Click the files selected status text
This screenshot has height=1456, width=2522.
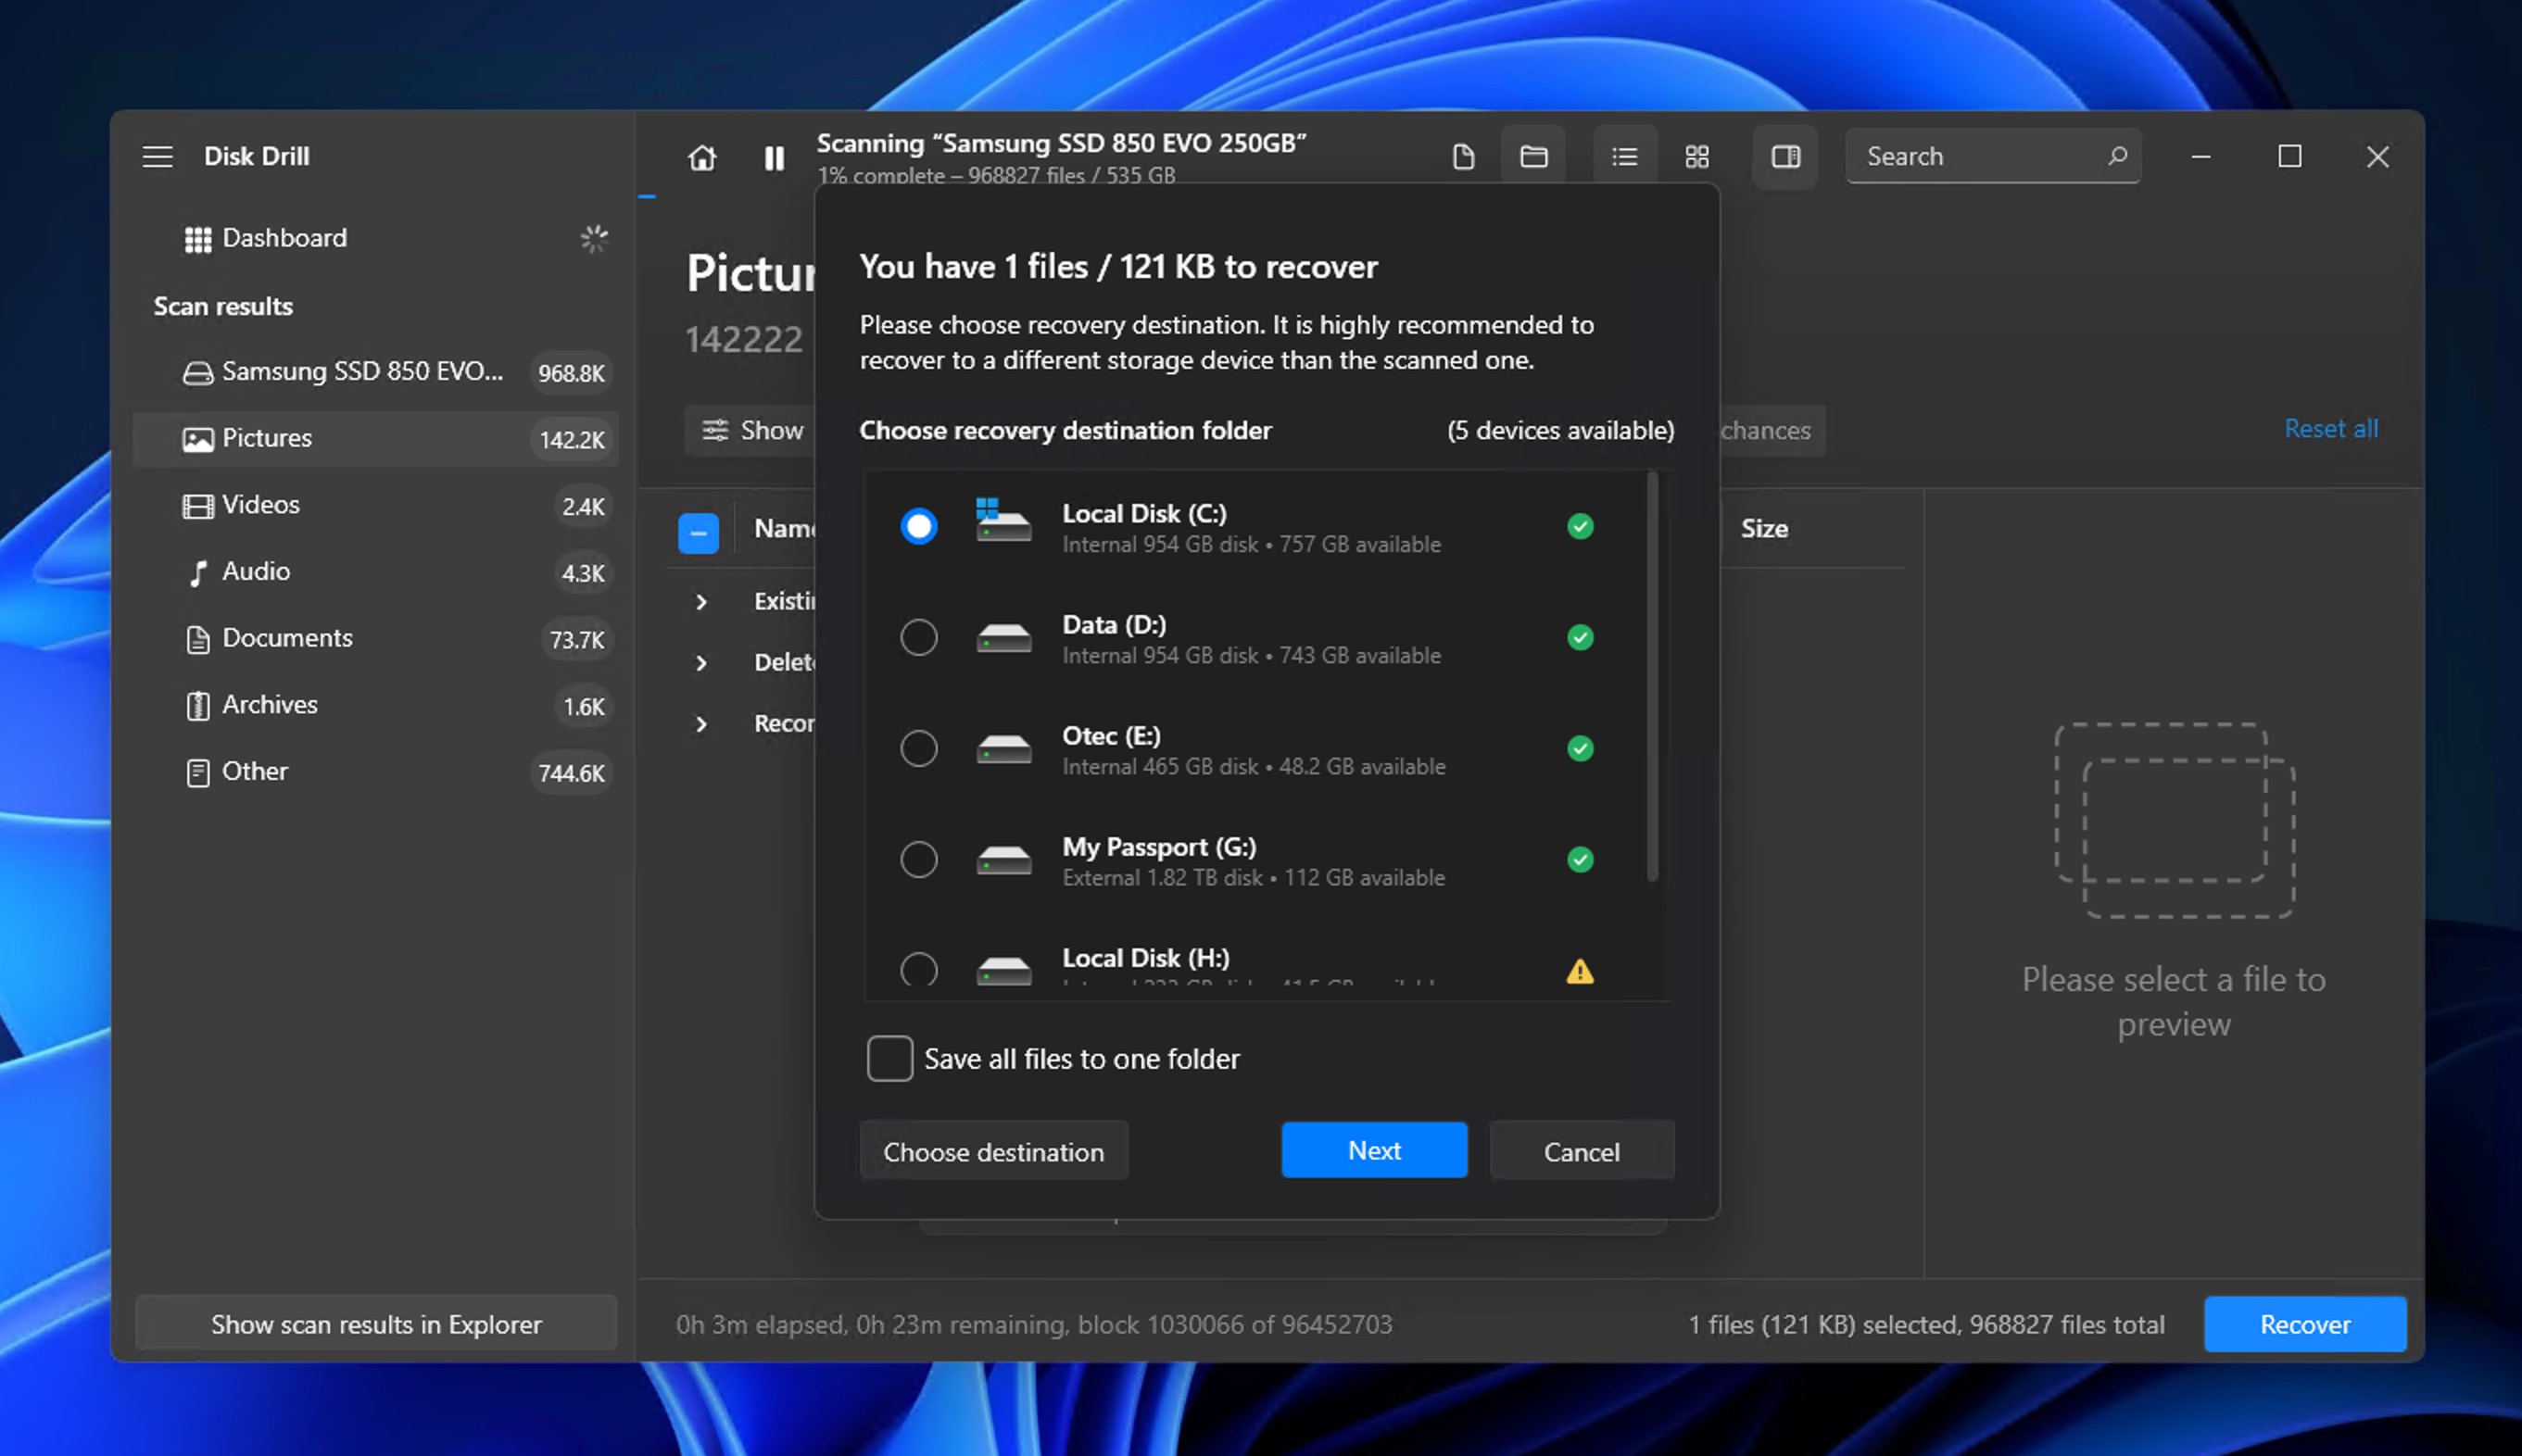[x=1926, y=1324]
